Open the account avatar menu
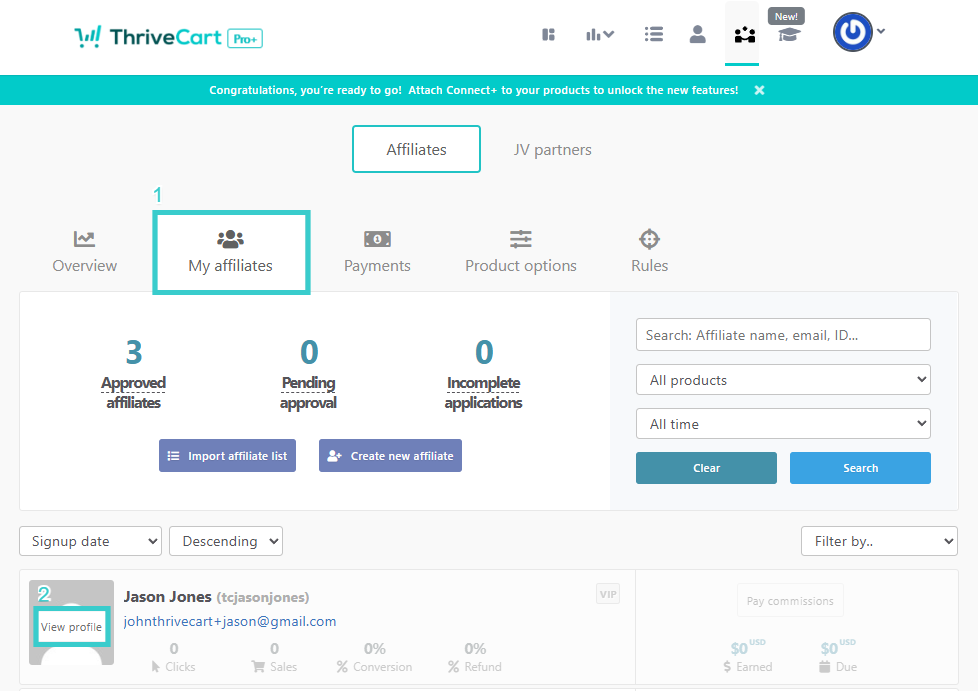The image size is (978, 691). pyautogui.click(x=858, y=33)
